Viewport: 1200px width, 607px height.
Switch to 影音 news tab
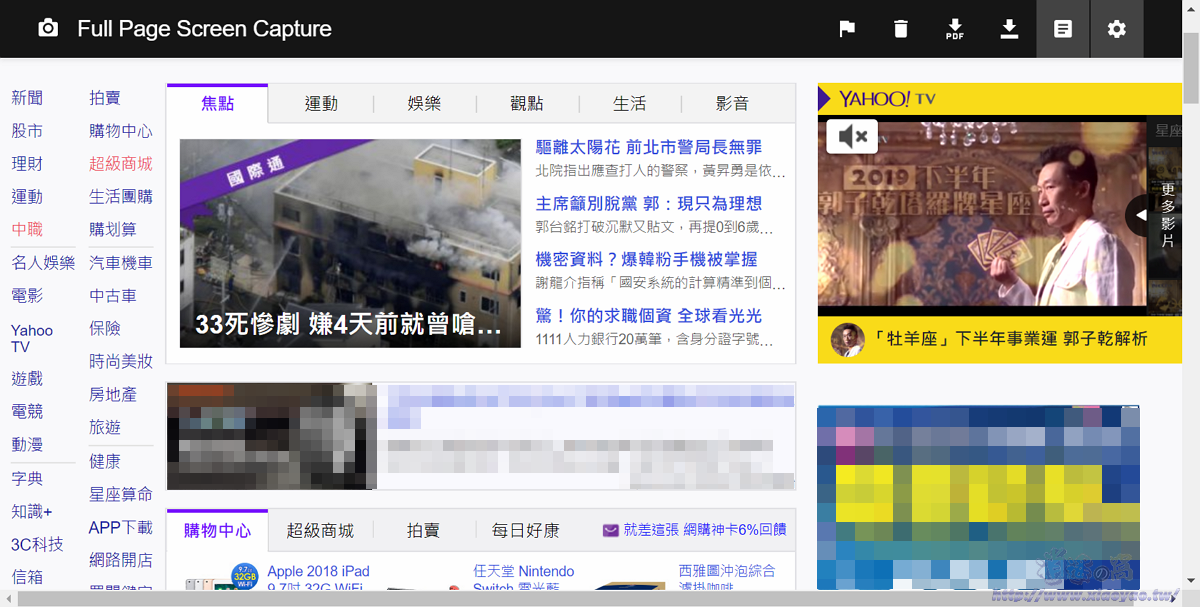tap(733, 104)
